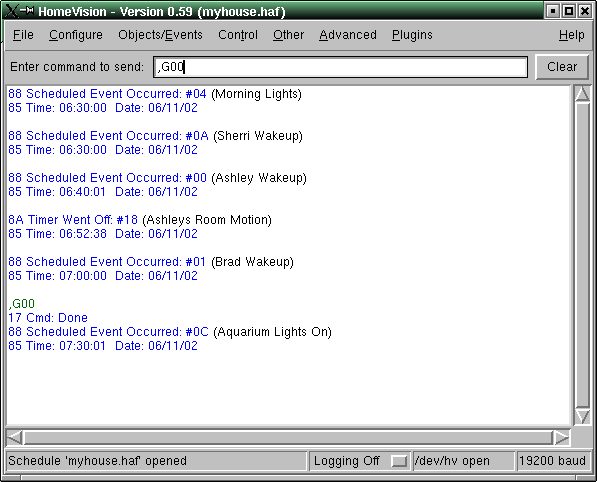Click 'Timer Went Off: #18' line
The width and height of the screenshot is (597, 482).
point(73,220)
